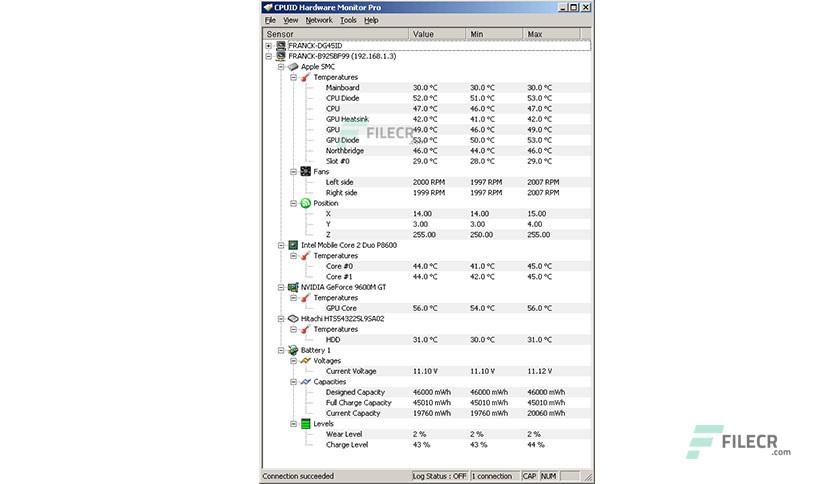Click the green Position icon
The width and height of the screenshot is (836, 484).
tap(306, 203)
